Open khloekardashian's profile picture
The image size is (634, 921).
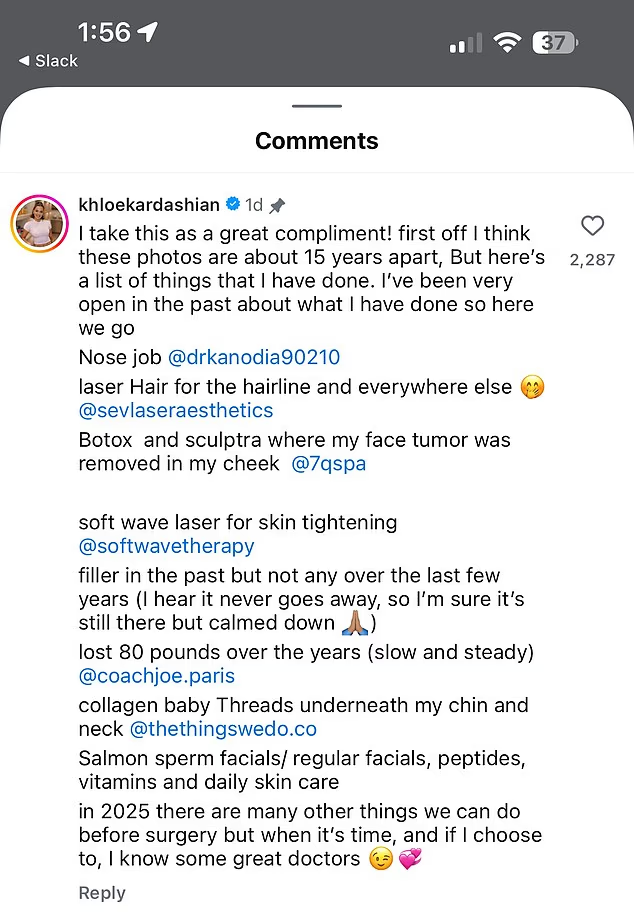(39, 221)
